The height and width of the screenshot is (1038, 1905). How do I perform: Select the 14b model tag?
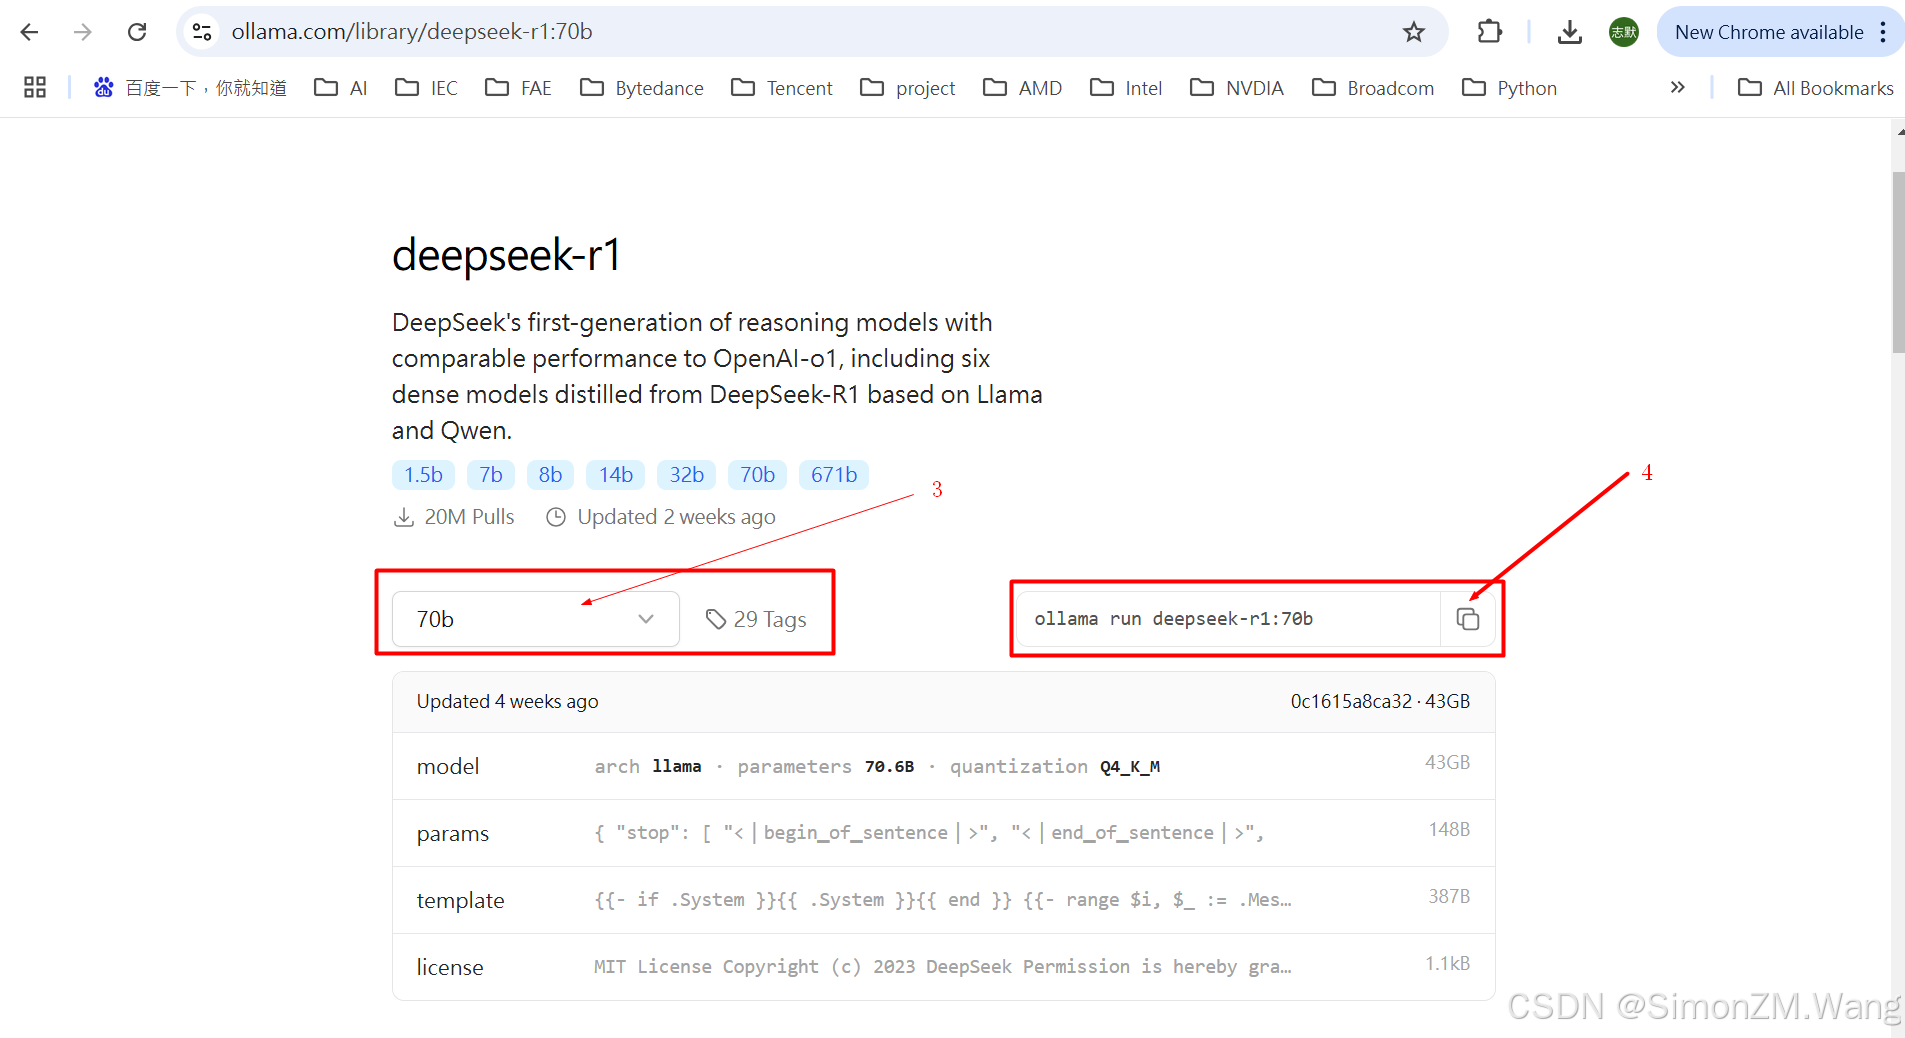coord(616,475)
